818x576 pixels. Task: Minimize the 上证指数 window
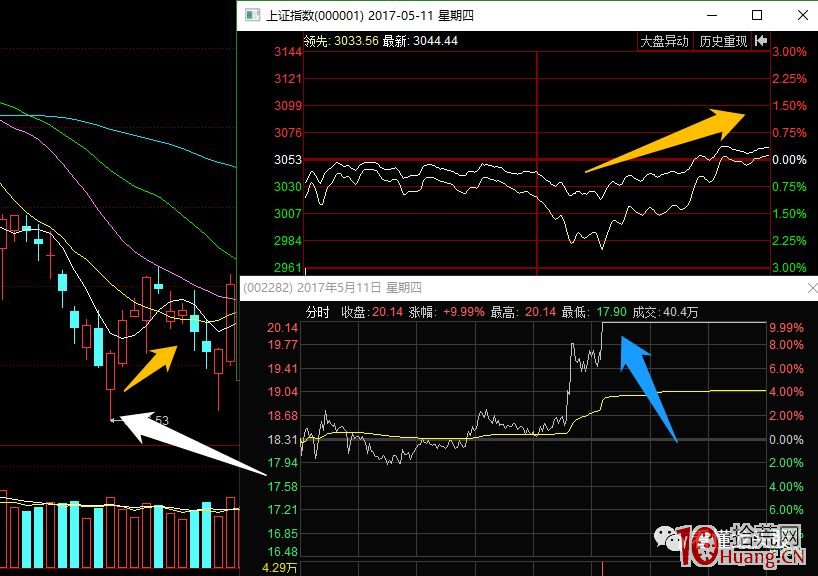[x=712, y=15]
